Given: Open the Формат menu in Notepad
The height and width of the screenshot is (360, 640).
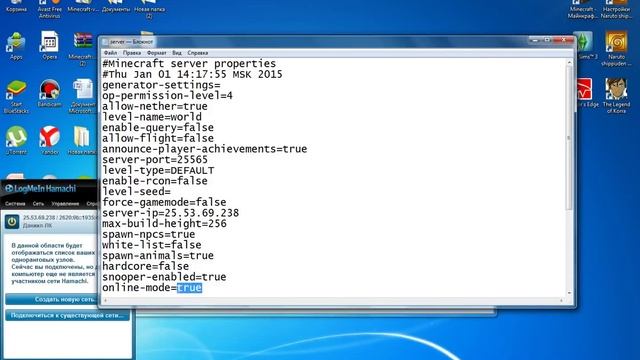Looking at the screenshot, I should pos(157,53).
